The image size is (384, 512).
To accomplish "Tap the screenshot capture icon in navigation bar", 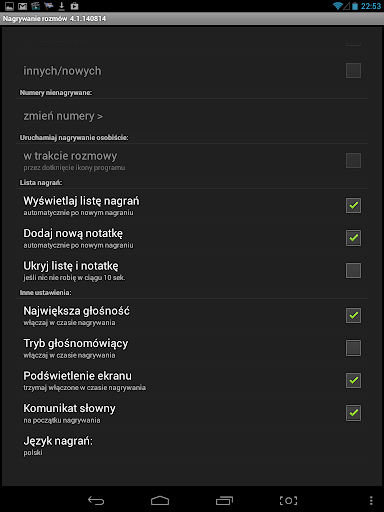I will (288, 500).
